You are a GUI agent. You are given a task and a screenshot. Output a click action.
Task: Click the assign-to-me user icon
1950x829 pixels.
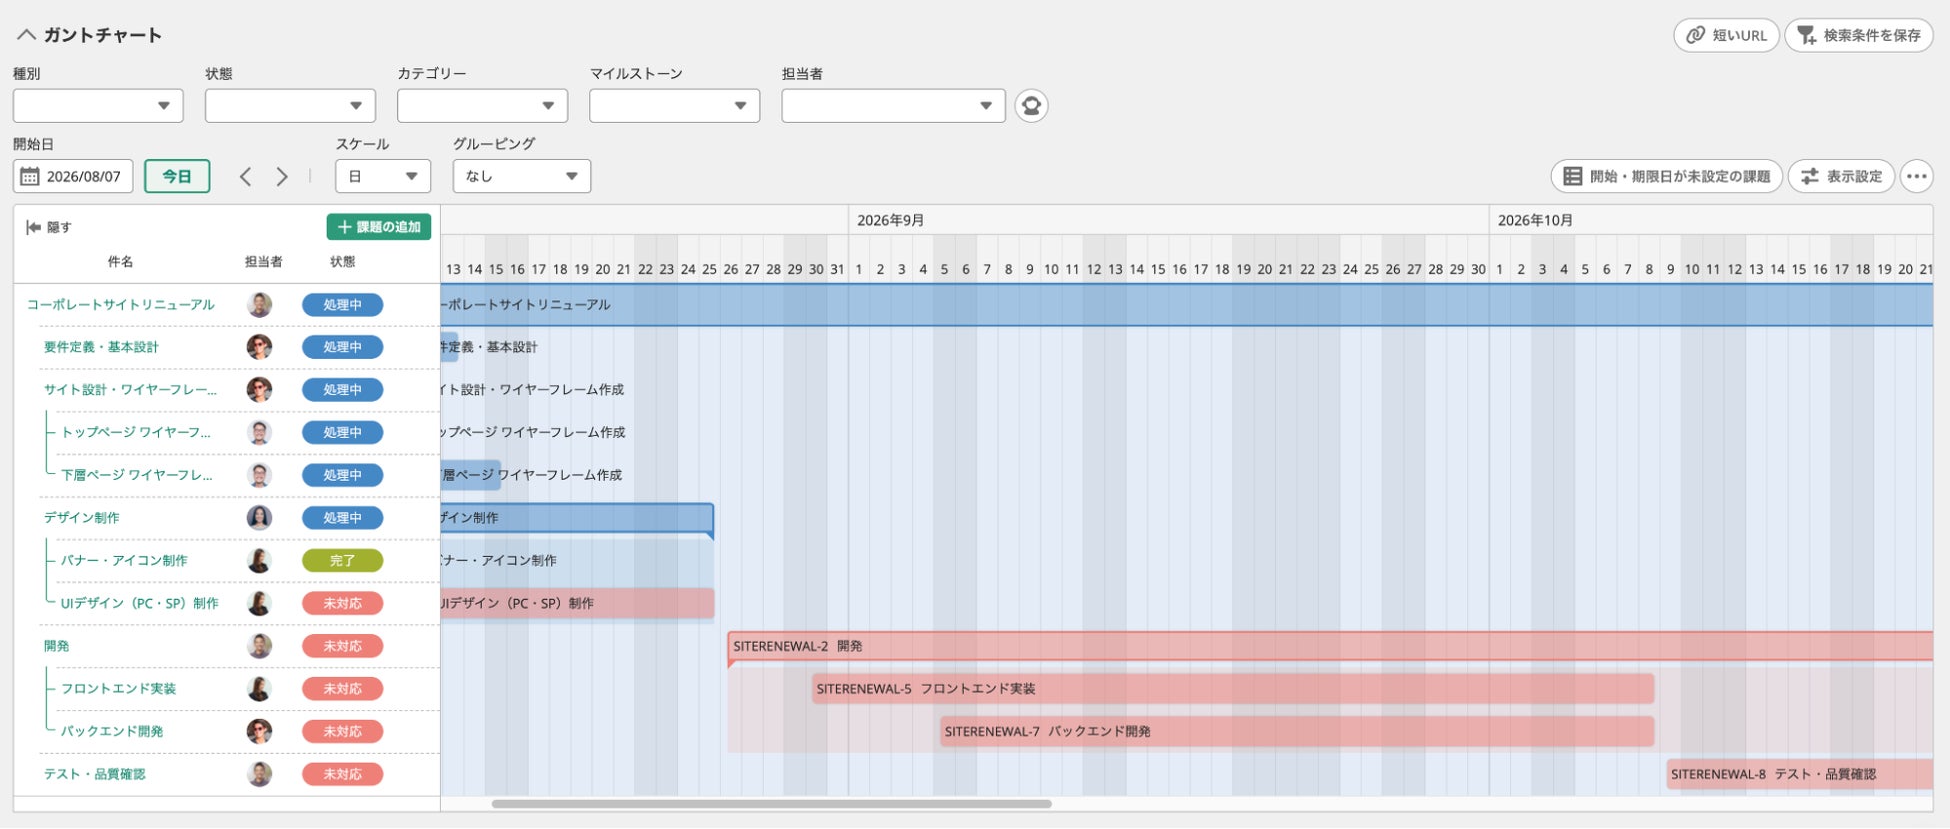click(x=1031, y=106)
